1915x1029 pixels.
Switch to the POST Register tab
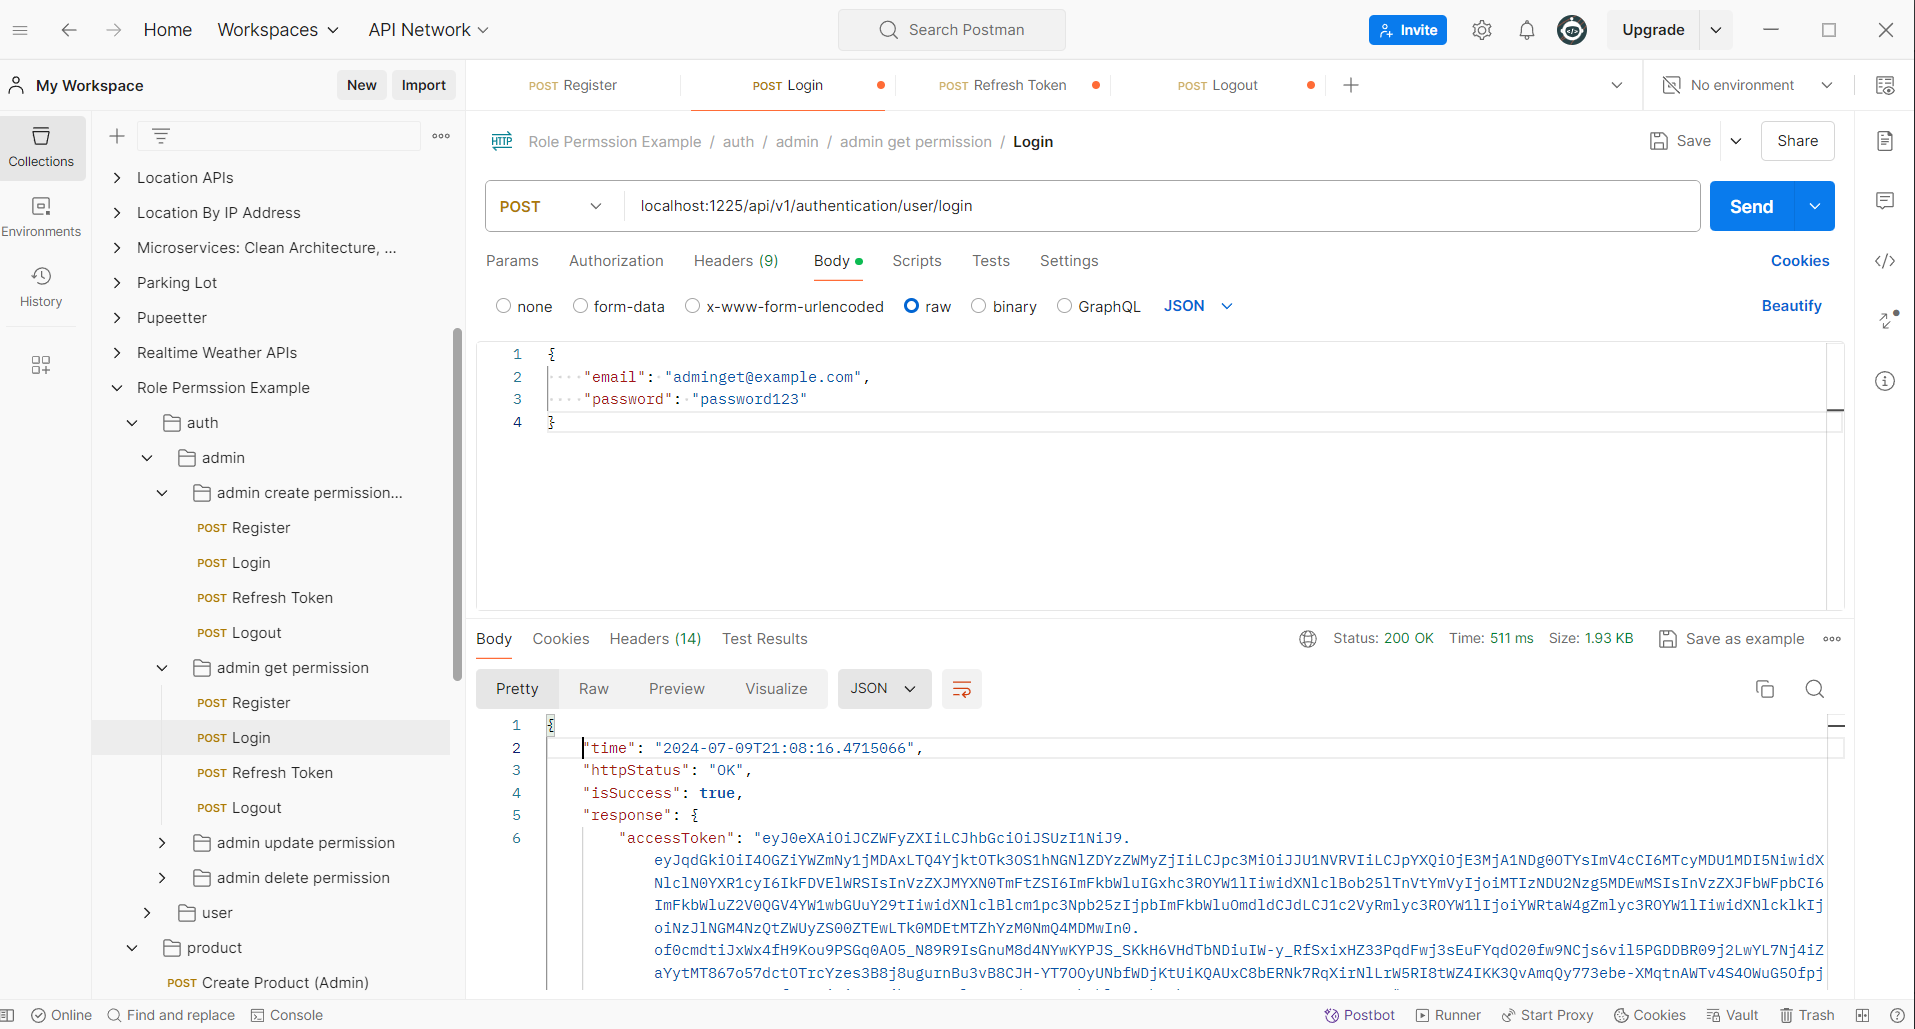pyautogui.click(x=573, y=85)
